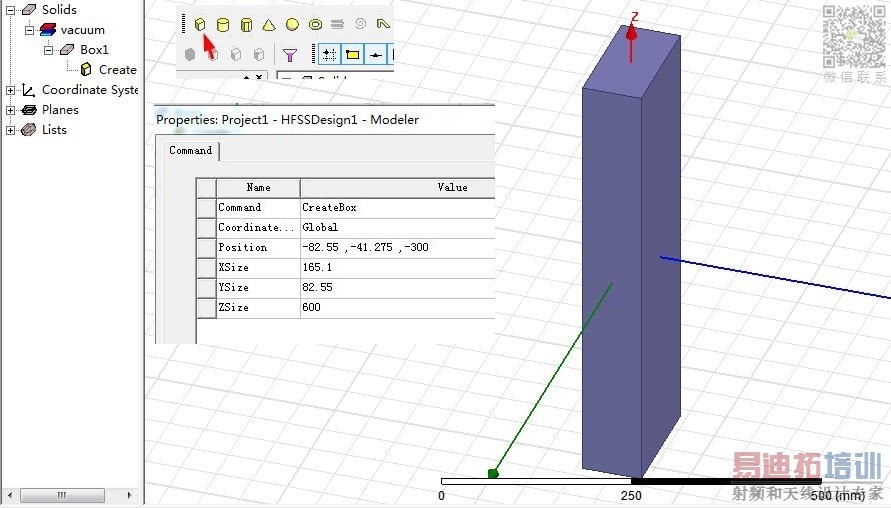Screen dimensions: 891x508
Task: Select the Draw Cone tool
Action: [x=269, y=24]
